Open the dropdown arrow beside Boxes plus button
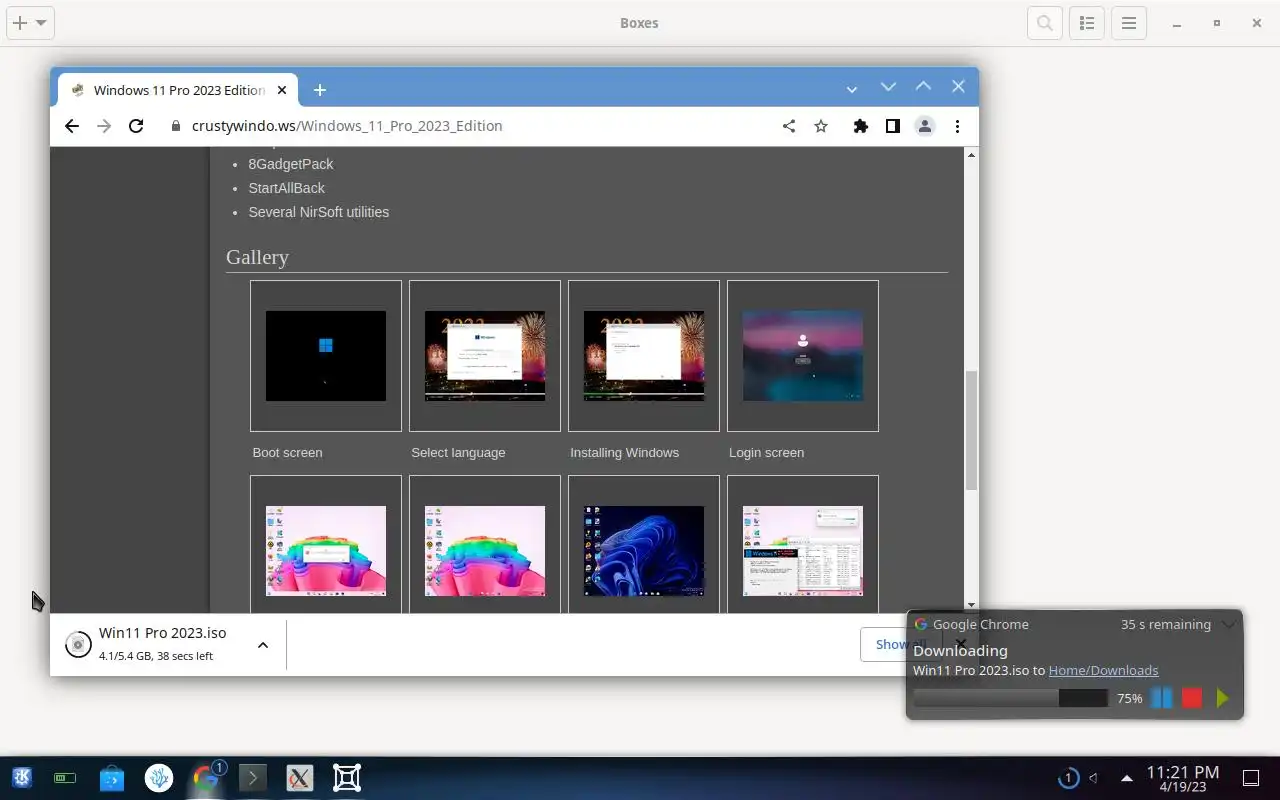The width and height of the screenshot is (1280, 800). point(41,23)
